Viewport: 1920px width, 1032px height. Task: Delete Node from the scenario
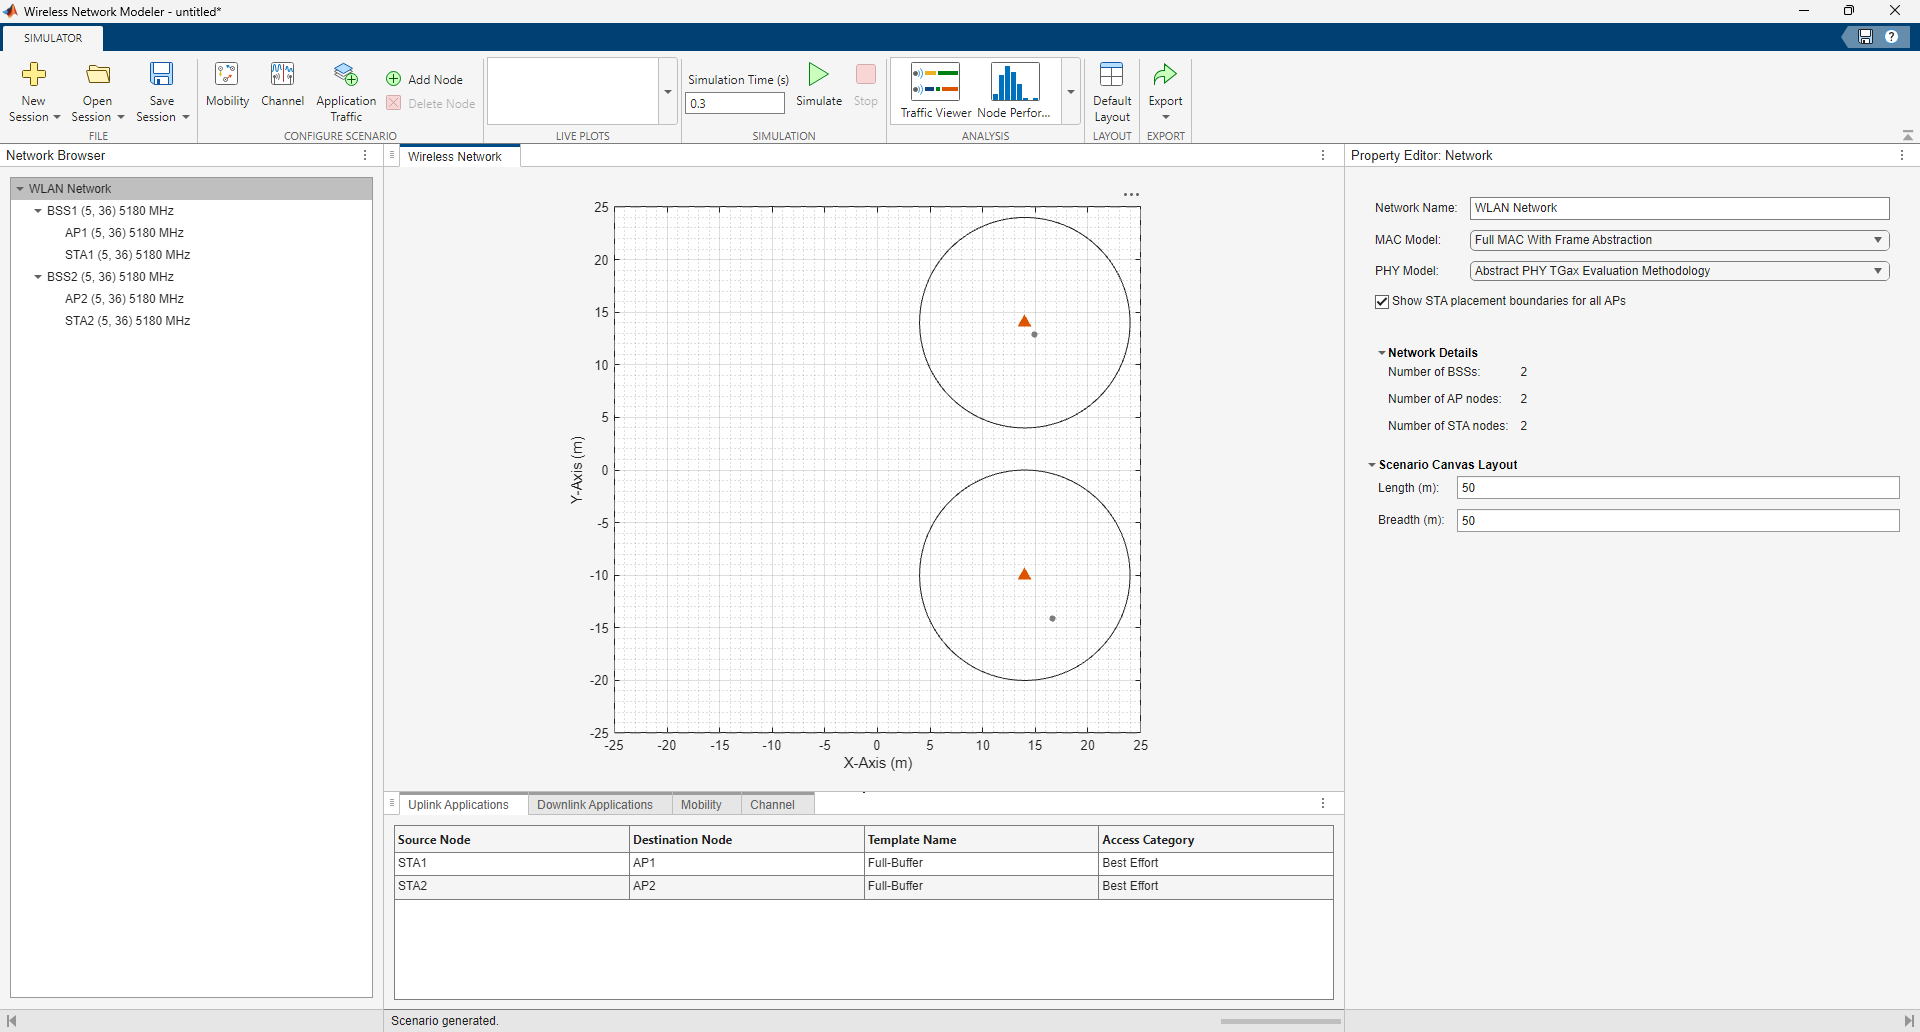click(430, 103)
